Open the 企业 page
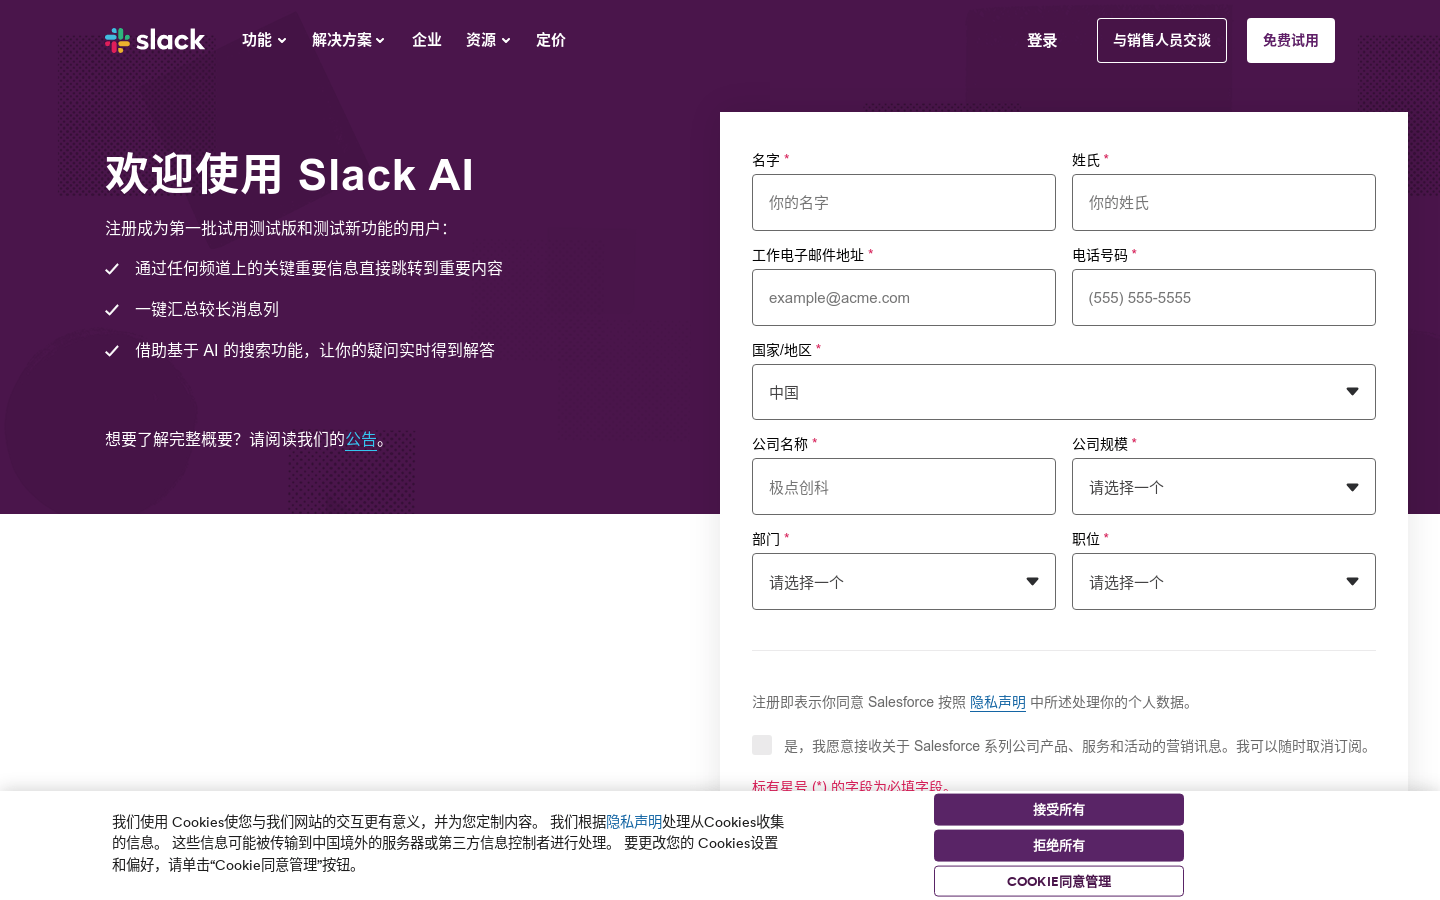 coord(427,40)
